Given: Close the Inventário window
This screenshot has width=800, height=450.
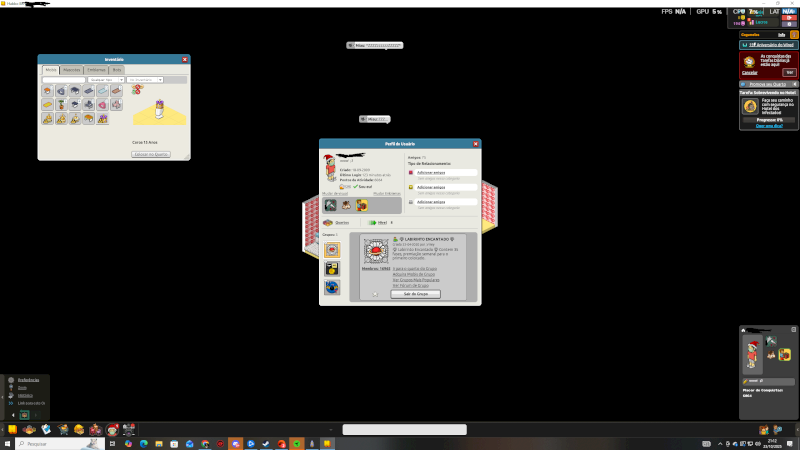Looking at the screenshot, I should (x=184, y=59).
